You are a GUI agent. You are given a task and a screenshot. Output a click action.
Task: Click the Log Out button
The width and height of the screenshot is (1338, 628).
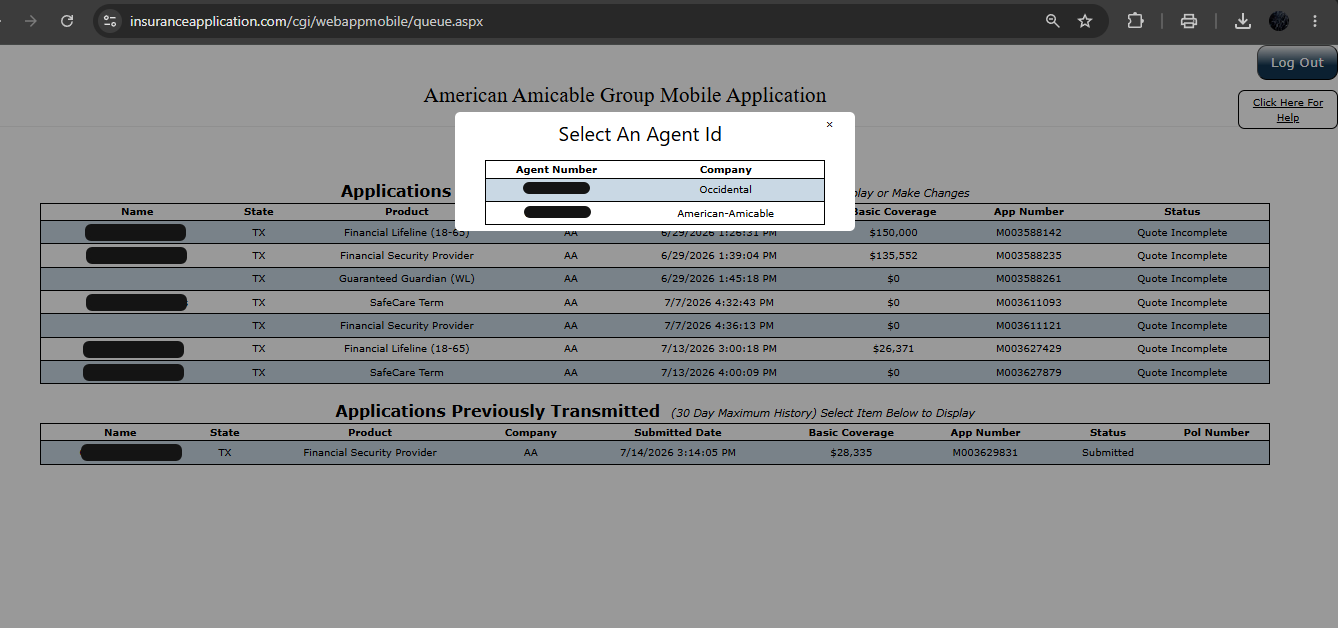(x=1297, y=63)
